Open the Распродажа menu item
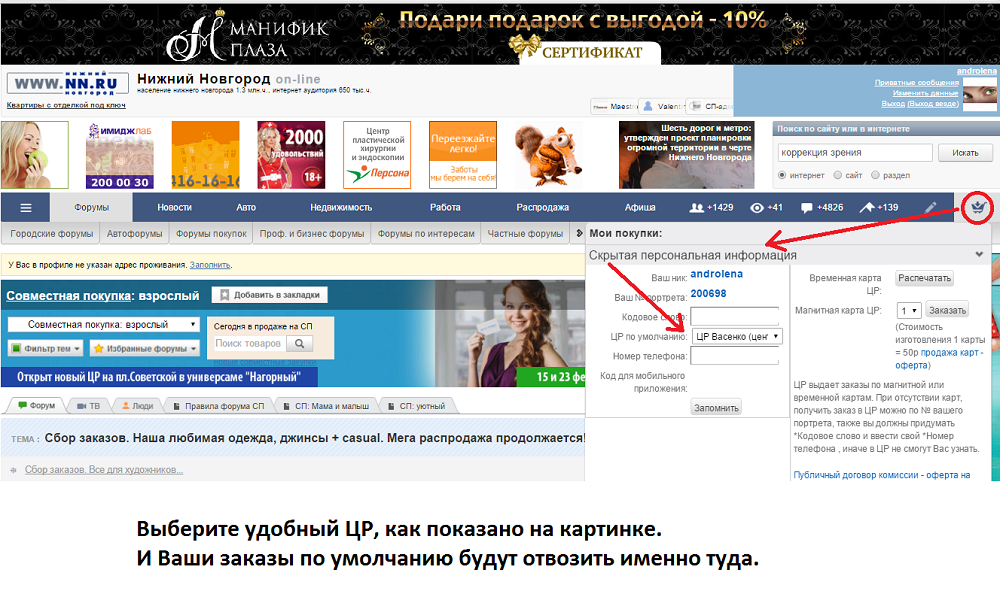Image resolution: width=1000 pixels, height=591 pixels. click(x=542, y=207)
